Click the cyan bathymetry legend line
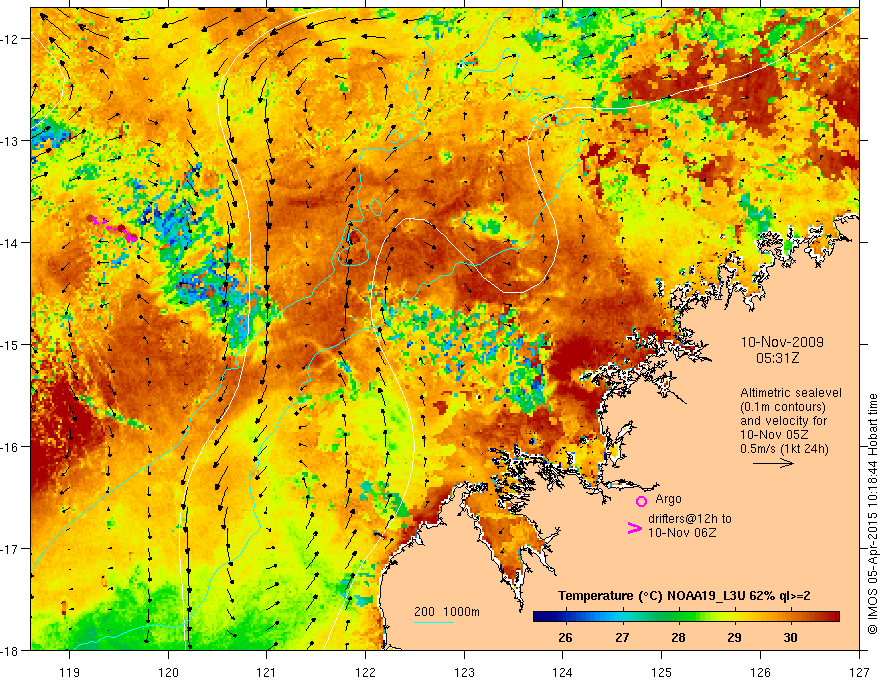Screen dimensions: 880x680 [433, 622]
